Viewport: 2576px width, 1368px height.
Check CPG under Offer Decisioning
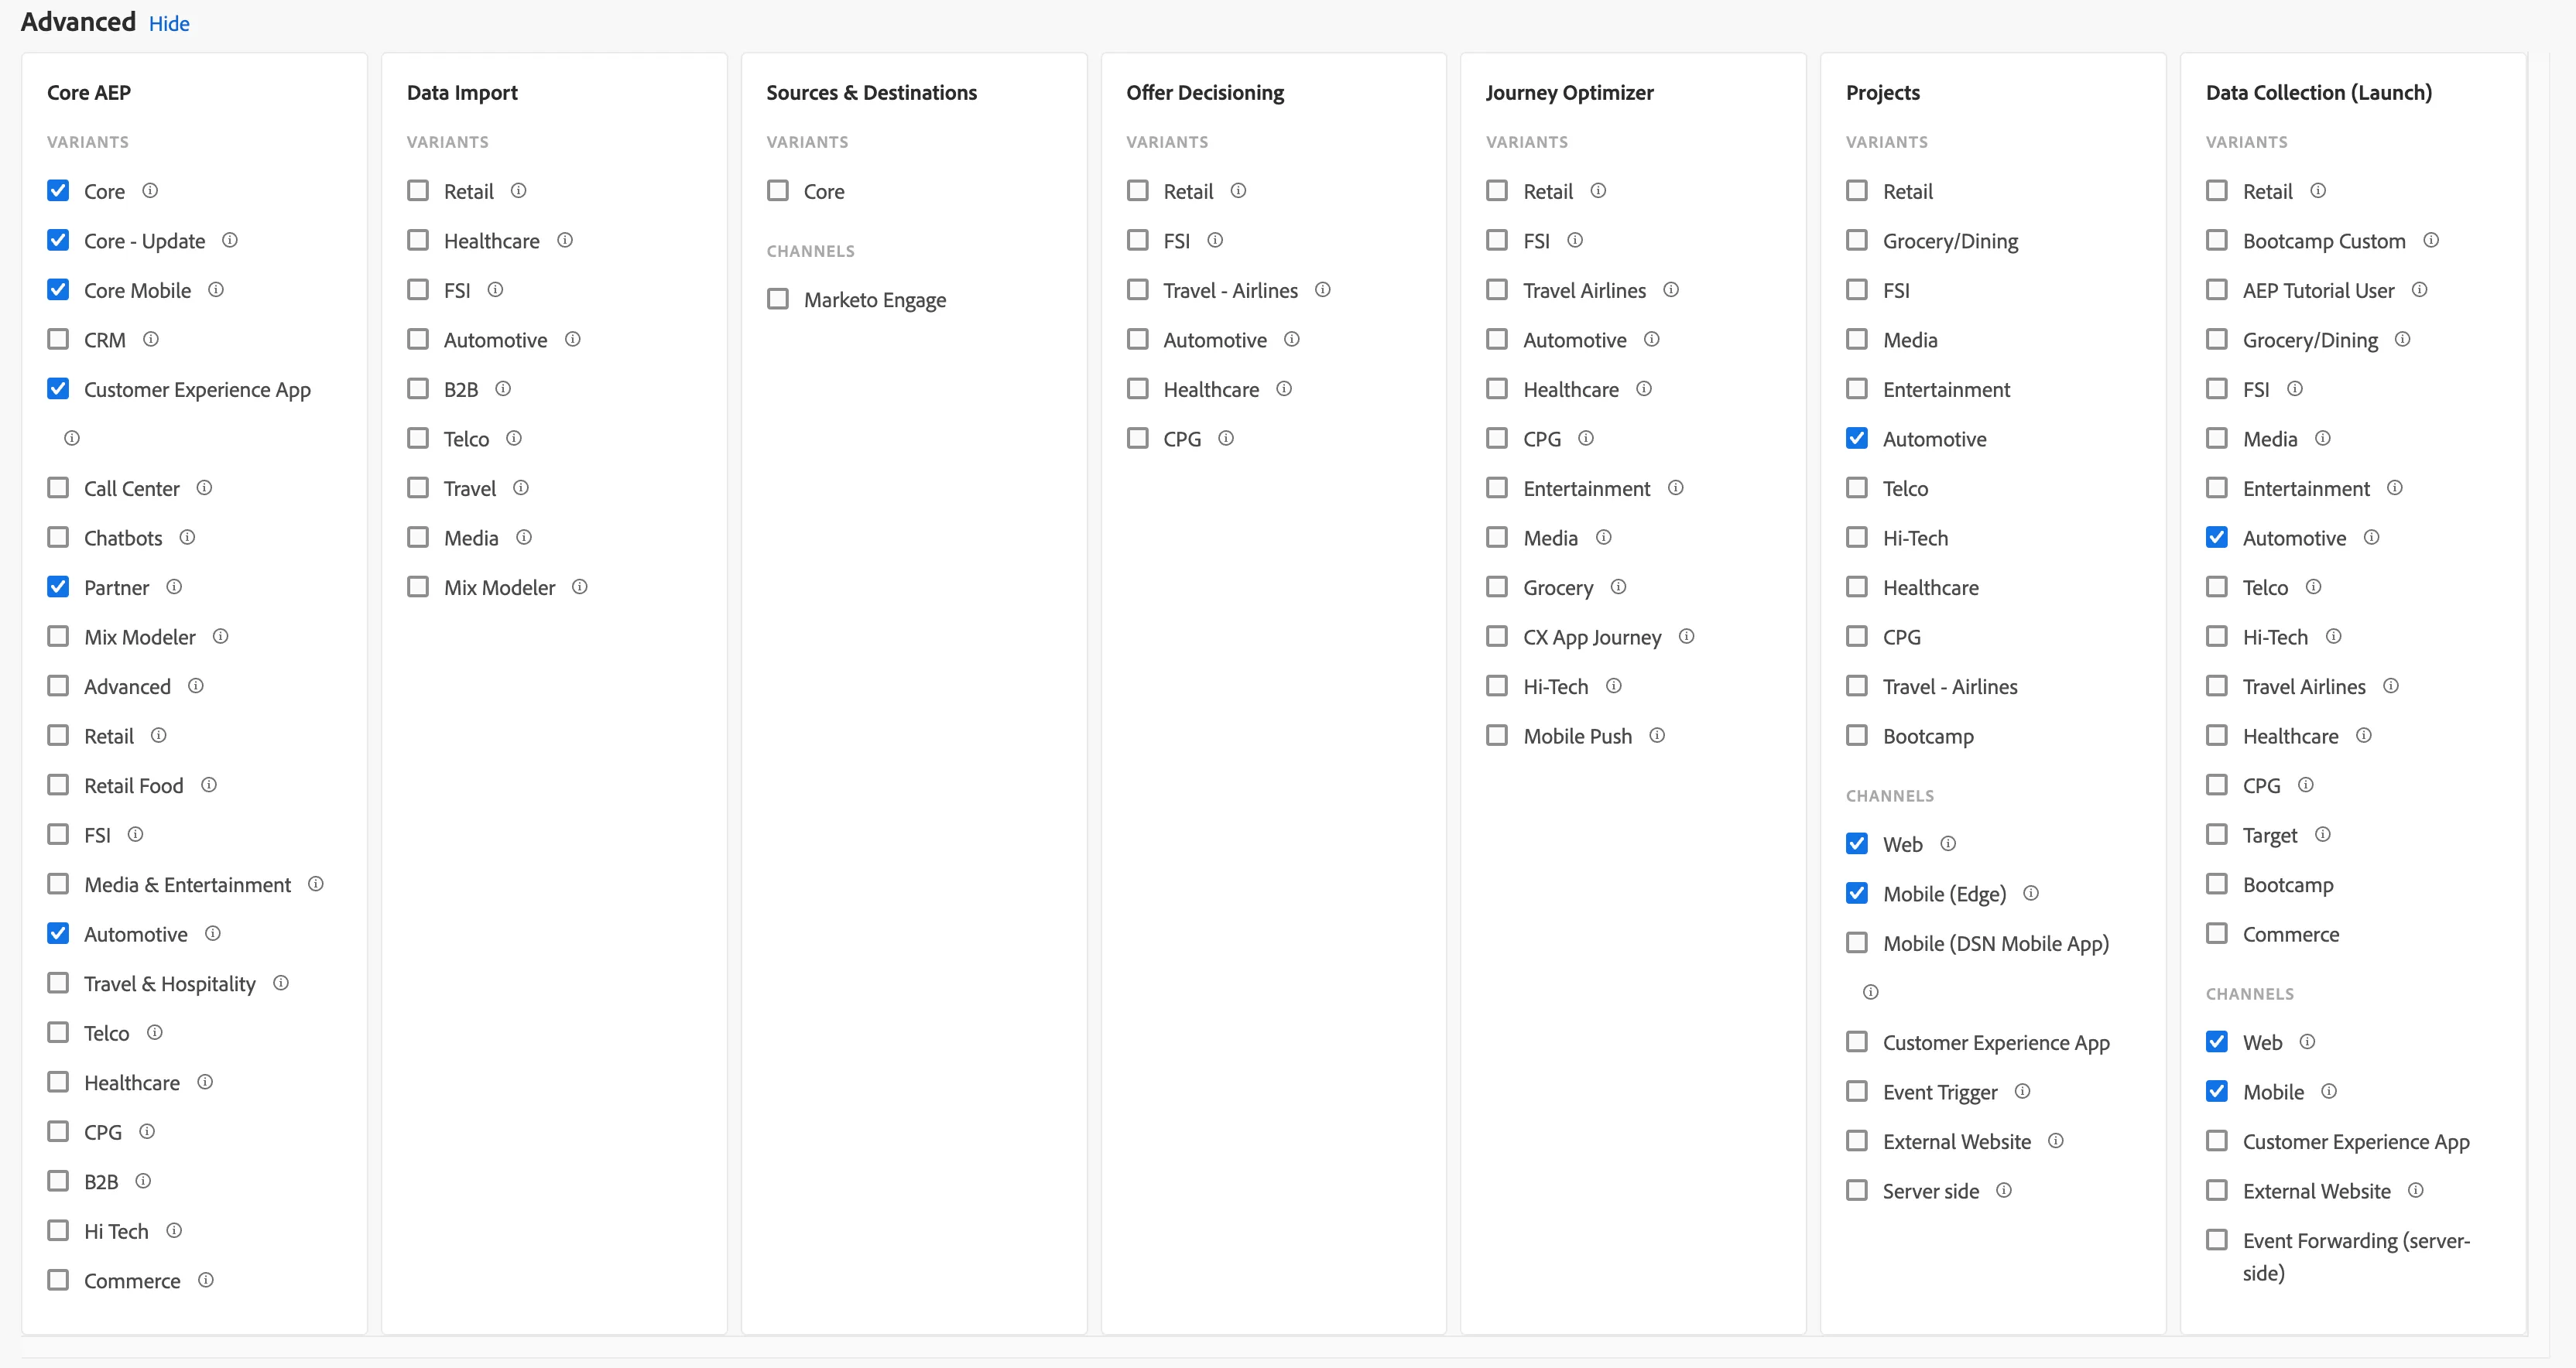pos(1138,438)
